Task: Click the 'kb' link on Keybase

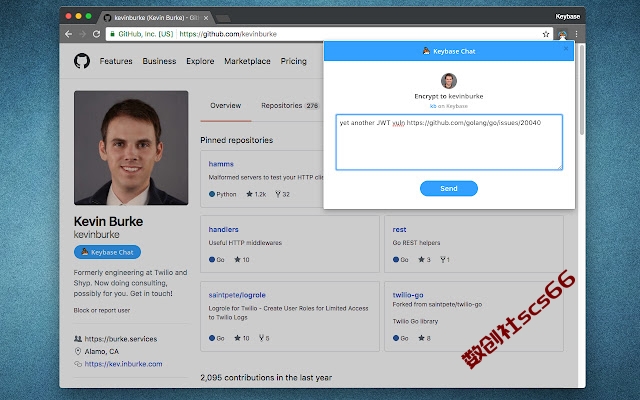Action: point(433,106)
